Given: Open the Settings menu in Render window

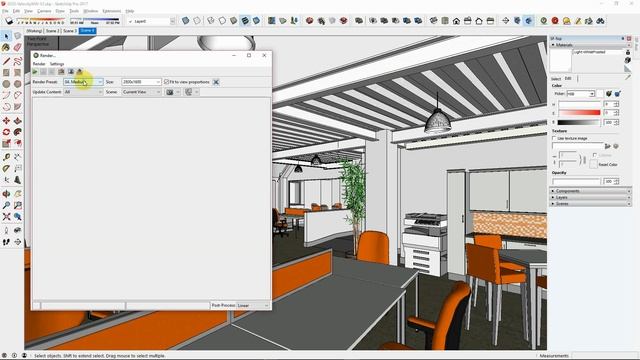Looking at the screenshot, I should [57, 64].
